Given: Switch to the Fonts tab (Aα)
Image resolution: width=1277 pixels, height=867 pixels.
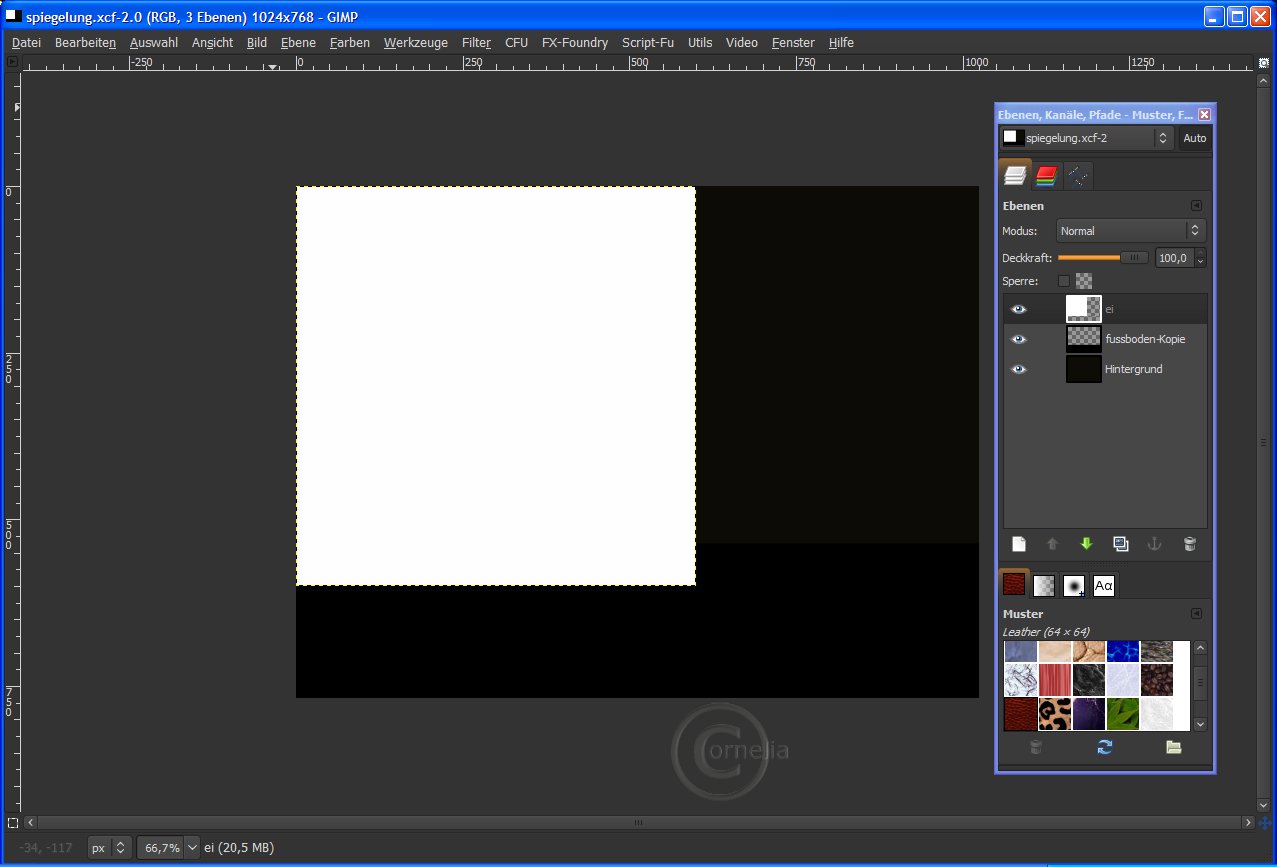Looking at the screenshot, I should click(1103, 586).
